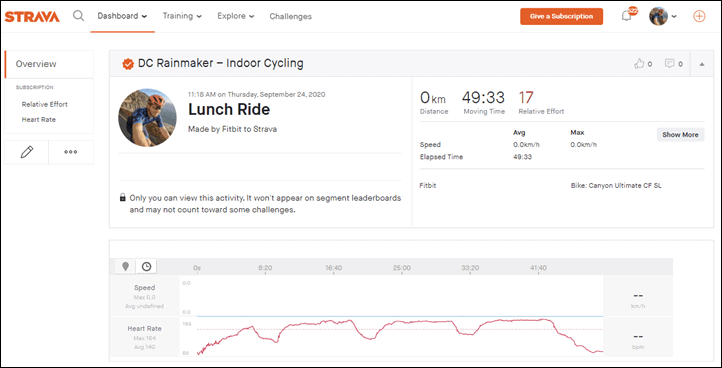Open the search magnifier icon
The height and width of the screenshot is (368, 722).
pyautogui.click(x=79, y=16)
